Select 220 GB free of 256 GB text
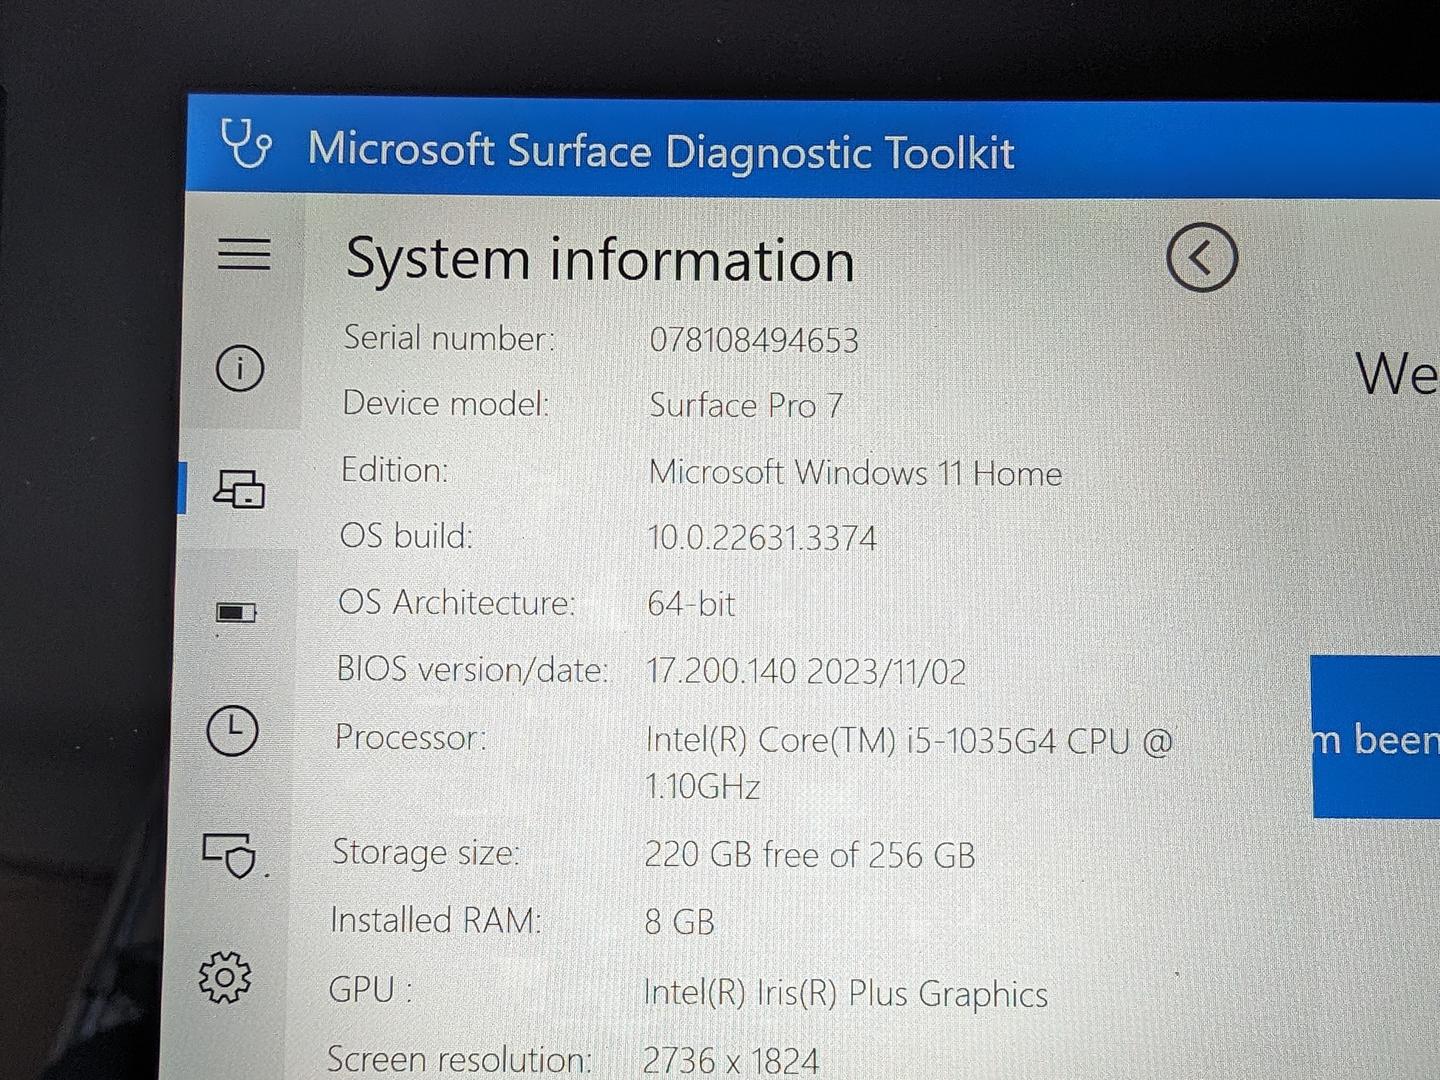Viewport: 1440px width, 1080px height. point(809,855)
